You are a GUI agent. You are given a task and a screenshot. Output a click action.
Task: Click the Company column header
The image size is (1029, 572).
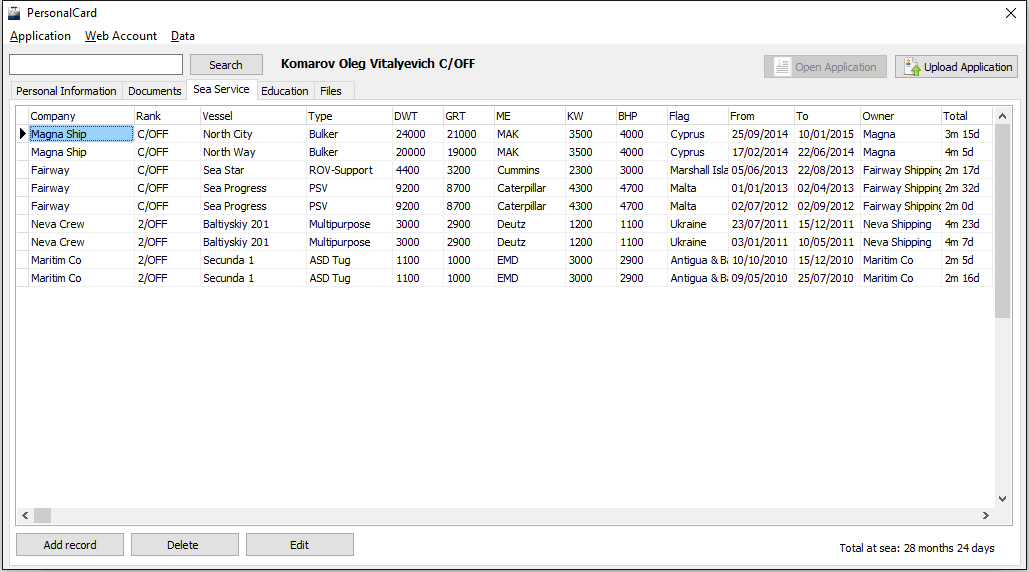click(x=81, y=116)
